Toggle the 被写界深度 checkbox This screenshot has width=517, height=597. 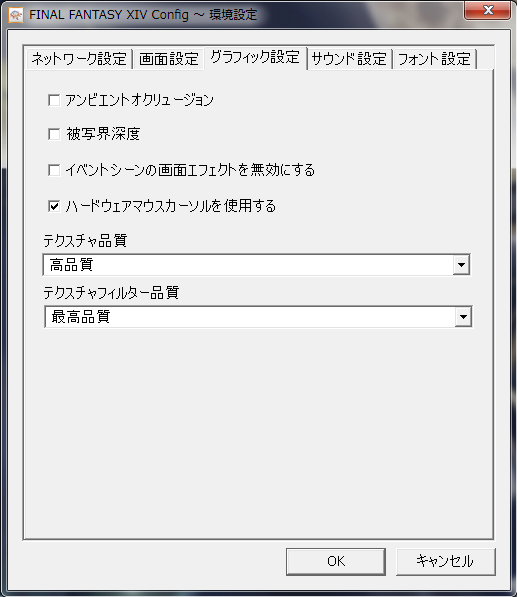(54, 134)
